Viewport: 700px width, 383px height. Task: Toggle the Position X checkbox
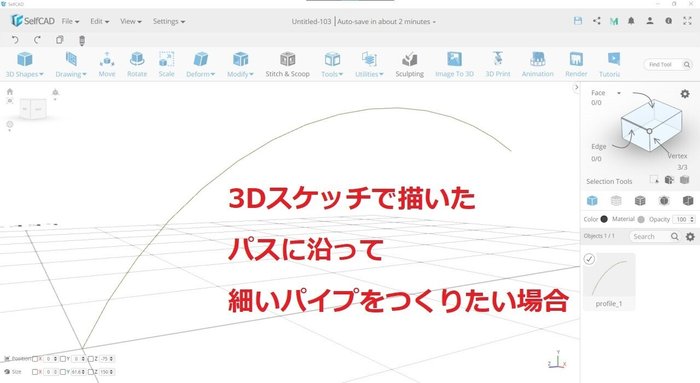(35, 359)
